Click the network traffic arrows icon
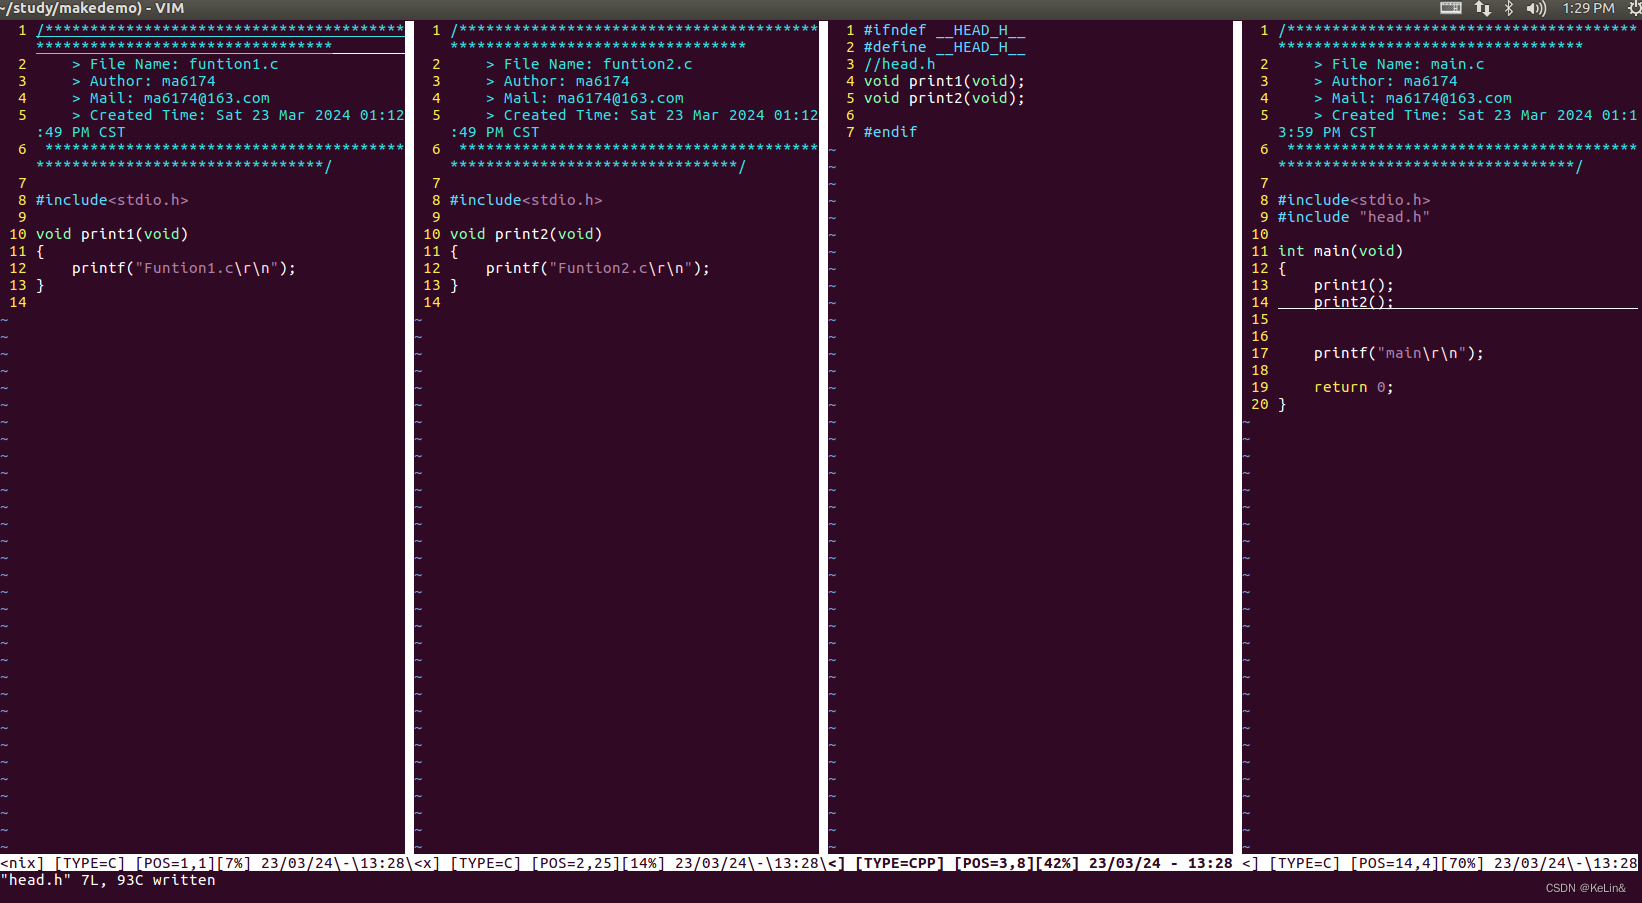This screenshot has width=1642, height=903. tap(1481, 8)
